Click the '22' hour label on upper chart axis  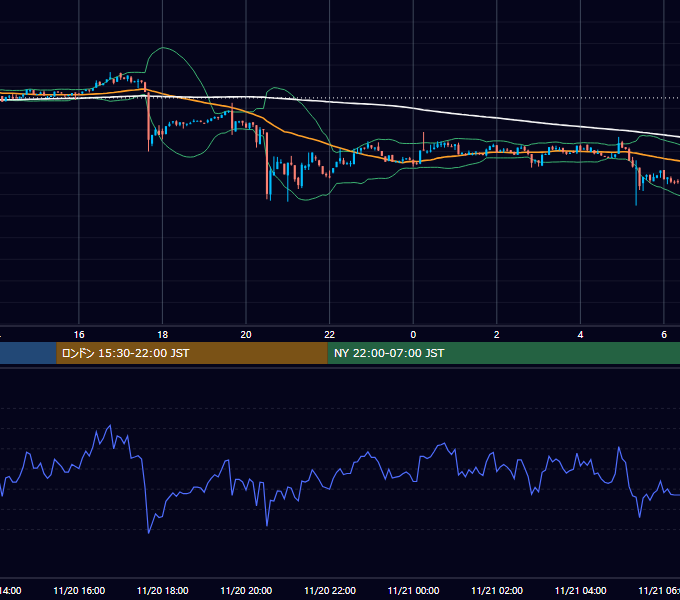coord(330,335)
